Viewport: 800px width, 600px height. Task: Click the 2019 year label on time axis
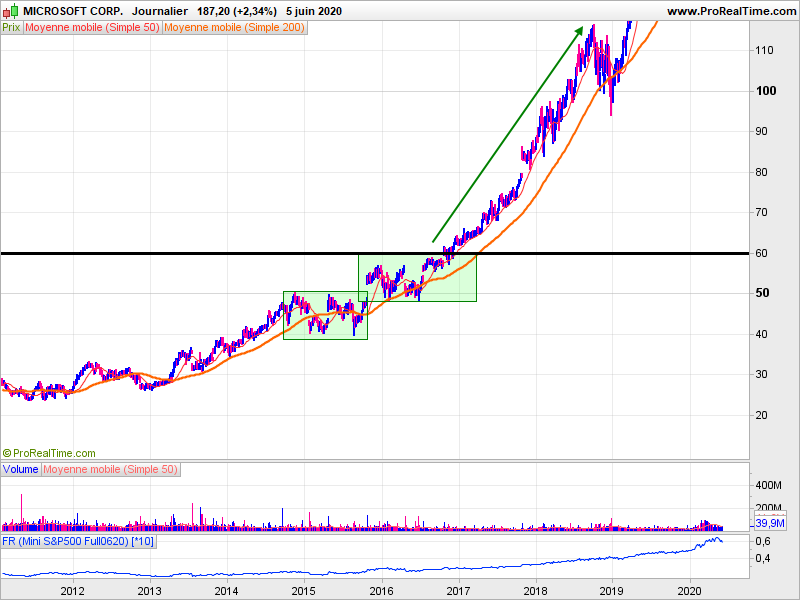(612, 591)
